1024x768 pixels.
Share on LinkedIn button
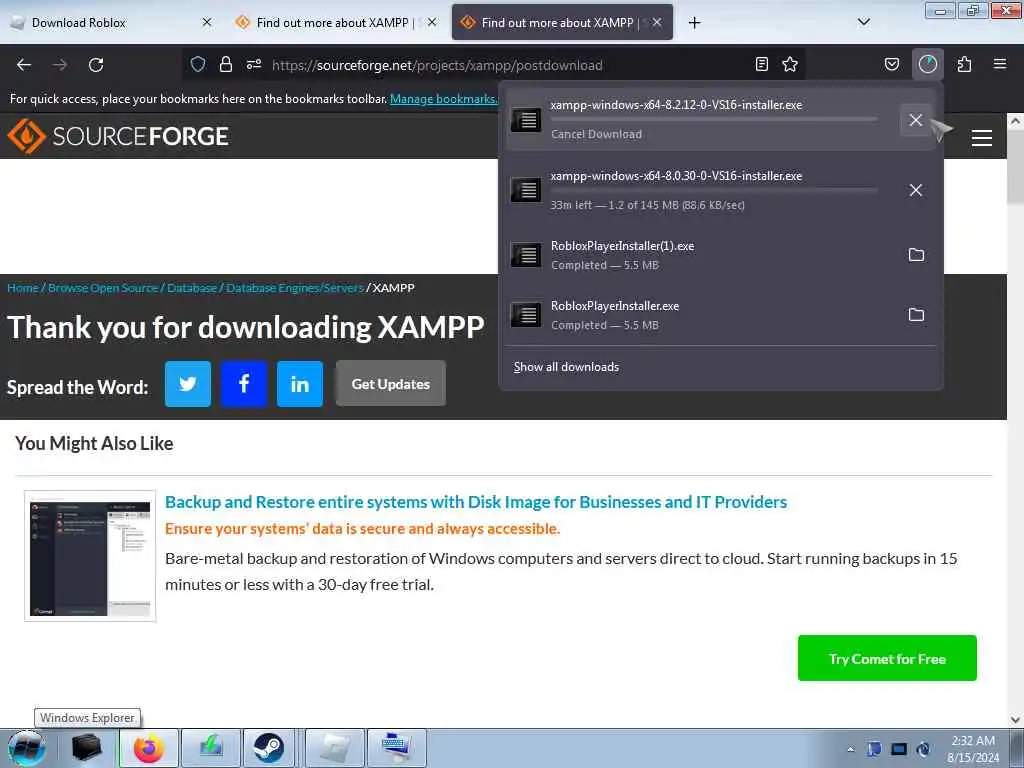pyautogui.click(x=300, y=384)
